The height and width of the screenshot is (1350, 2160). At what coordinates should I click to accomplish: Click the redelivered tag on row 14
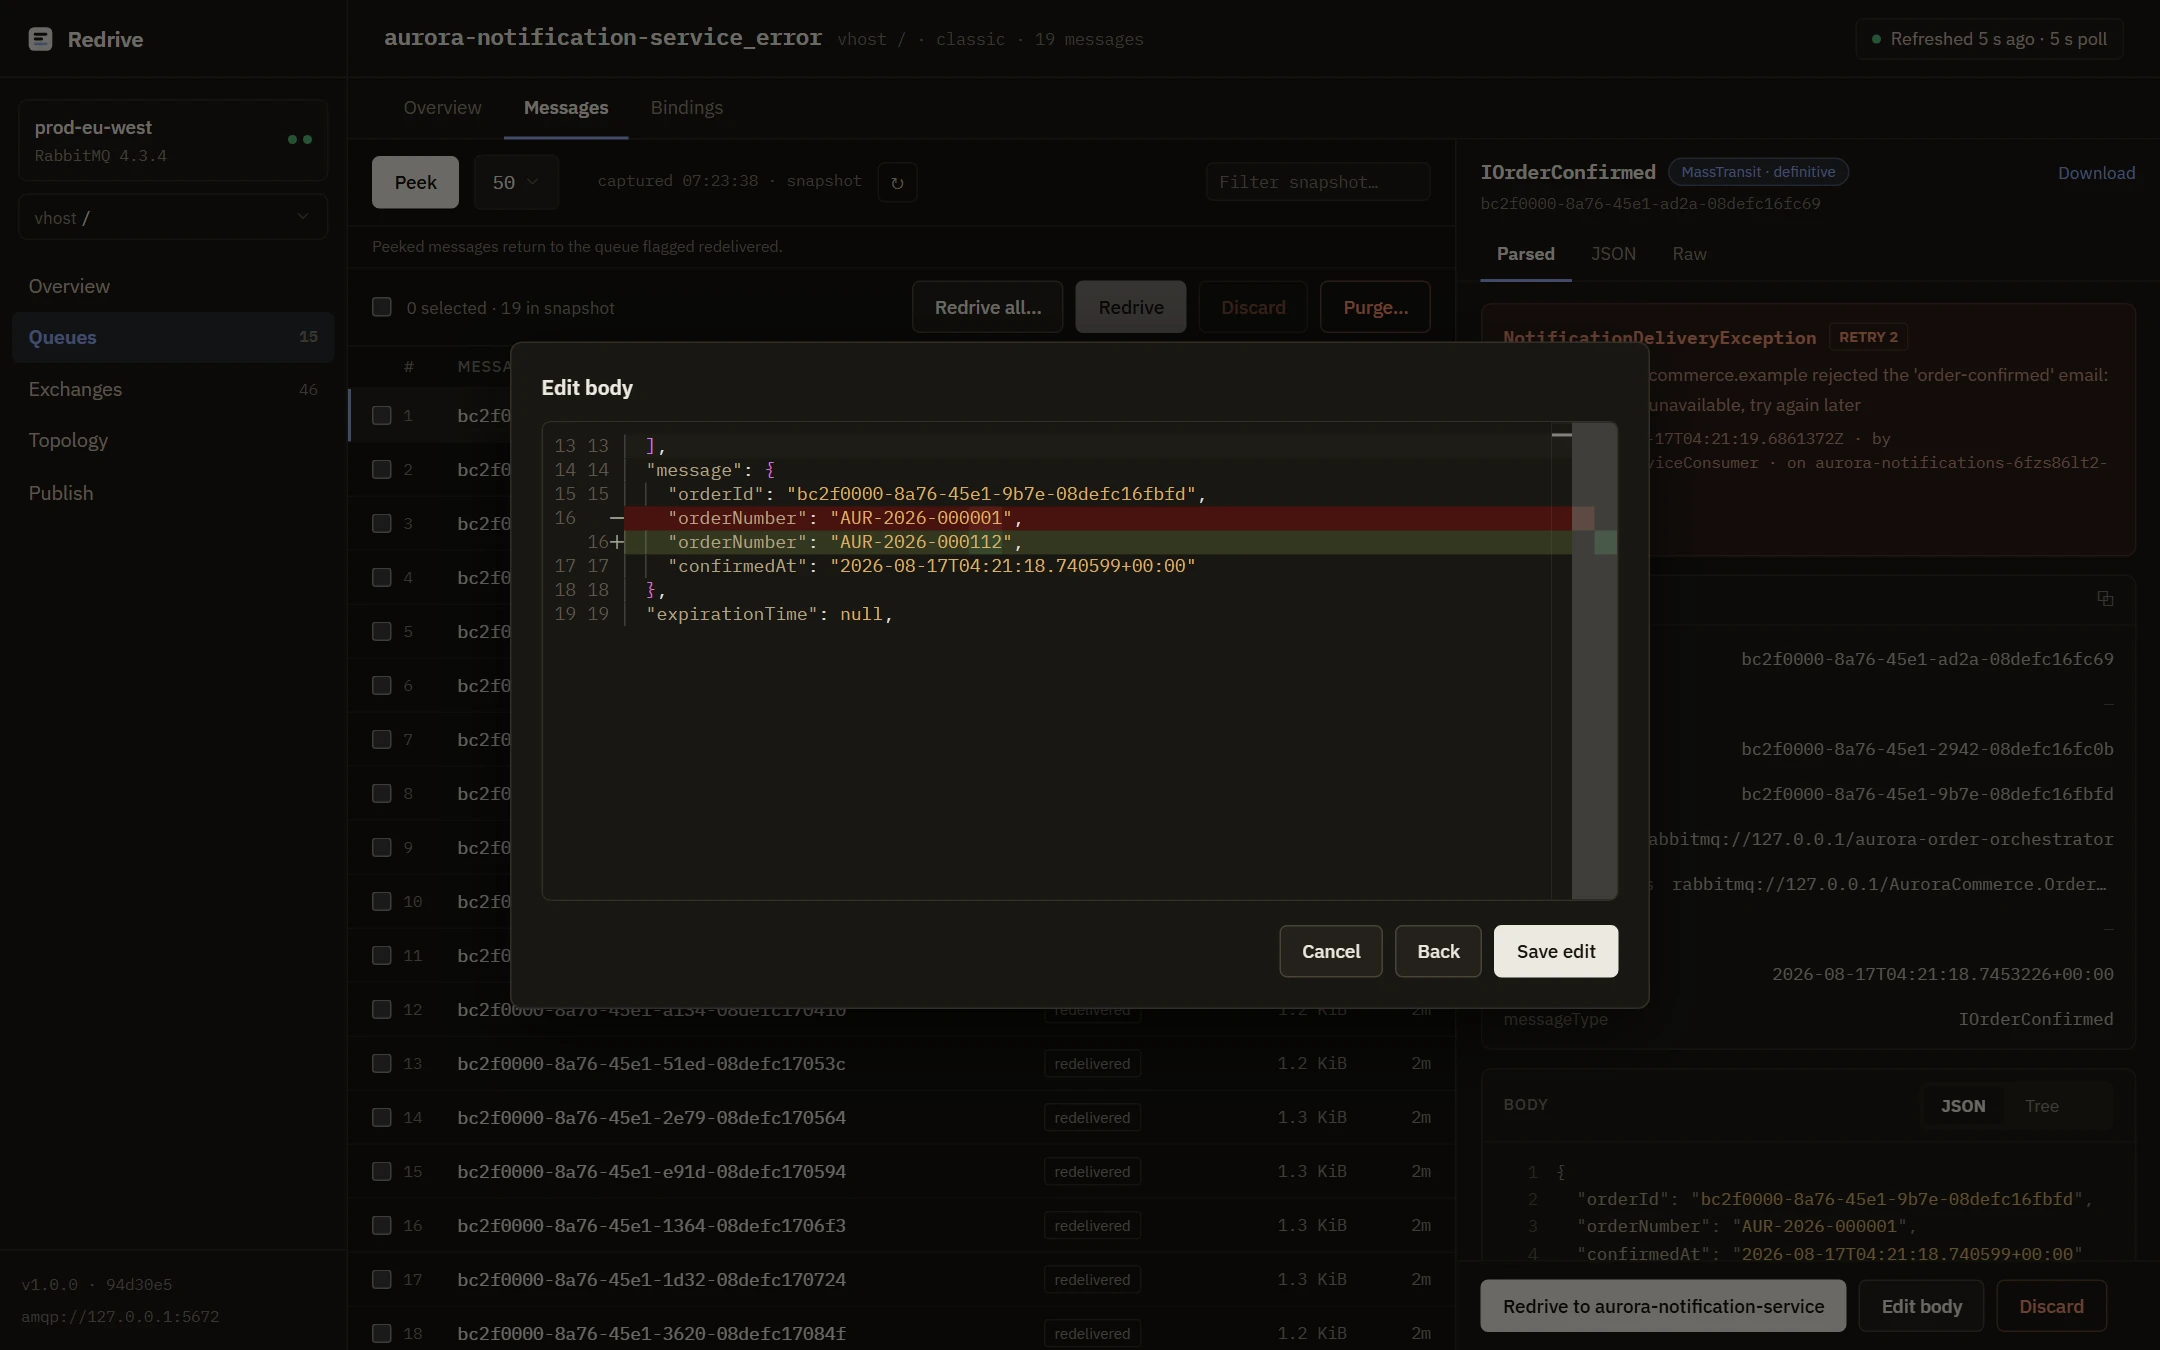1092,1117
